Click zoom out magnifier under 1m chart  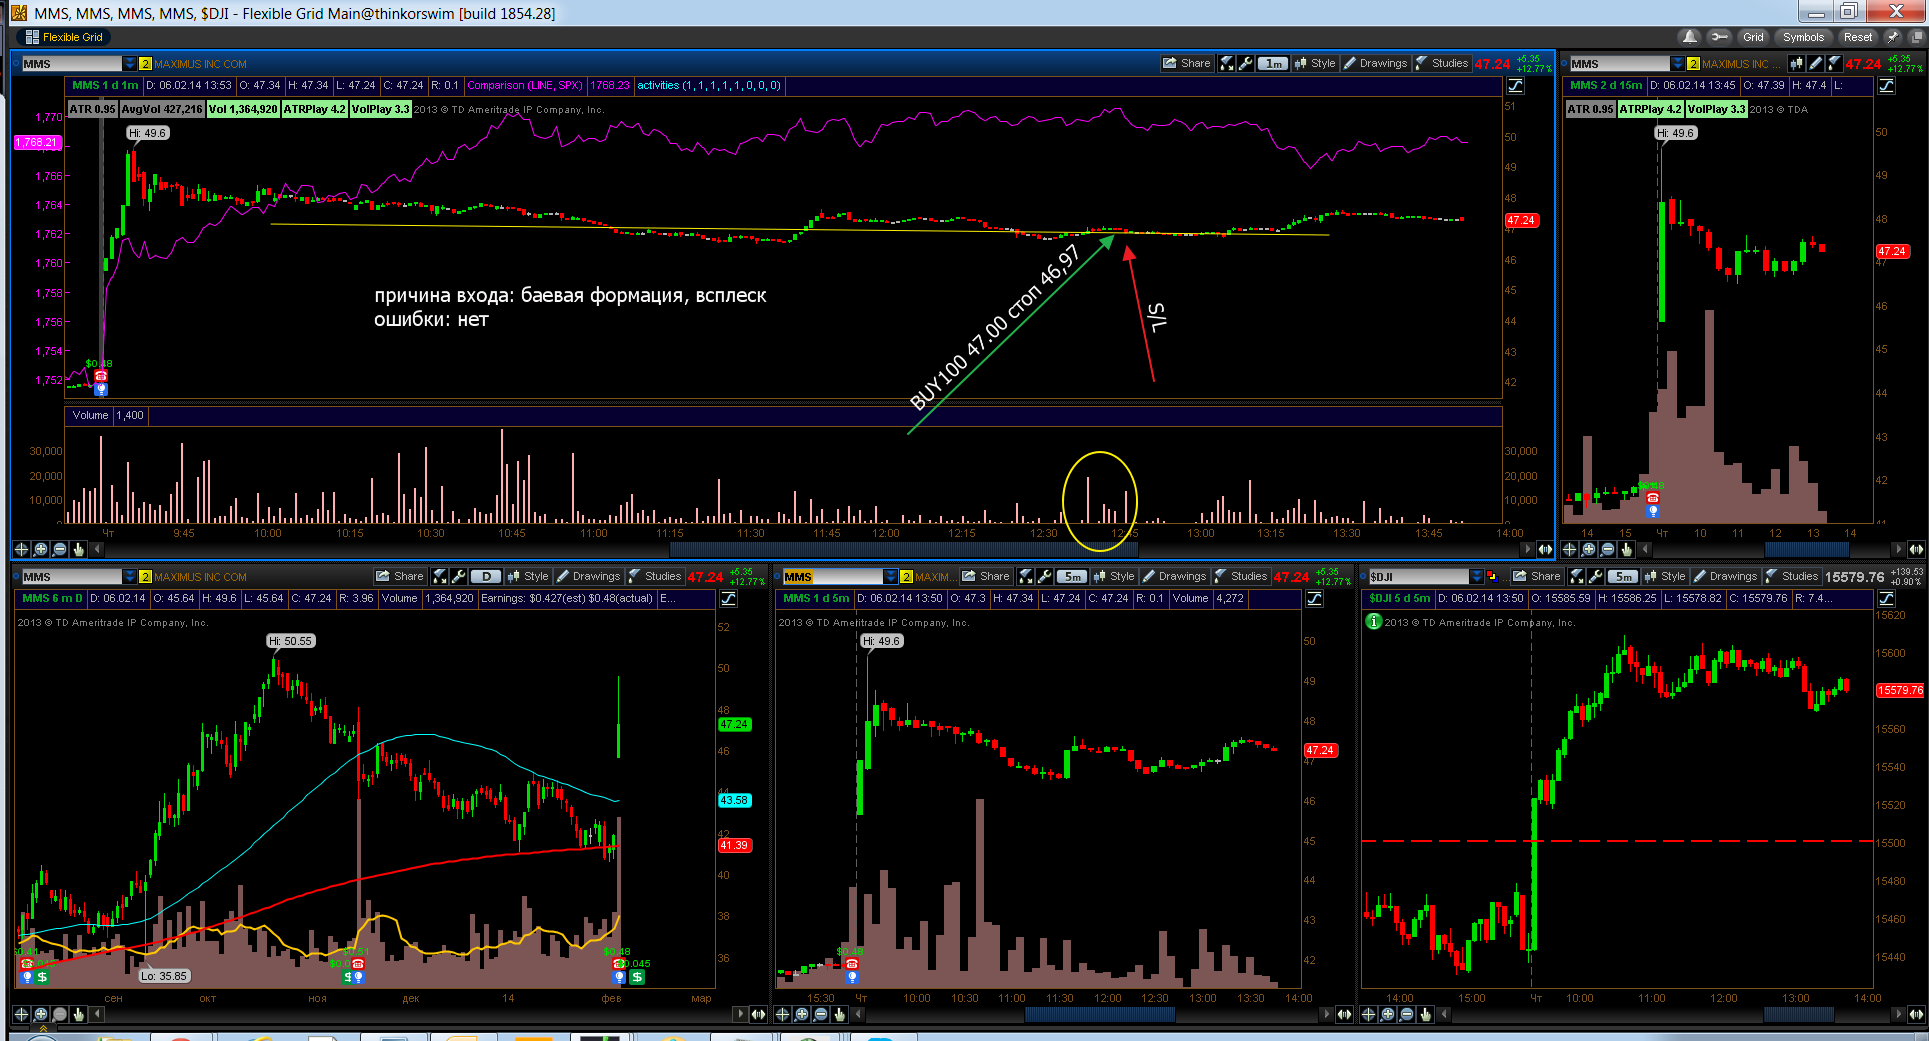point(59,549)
